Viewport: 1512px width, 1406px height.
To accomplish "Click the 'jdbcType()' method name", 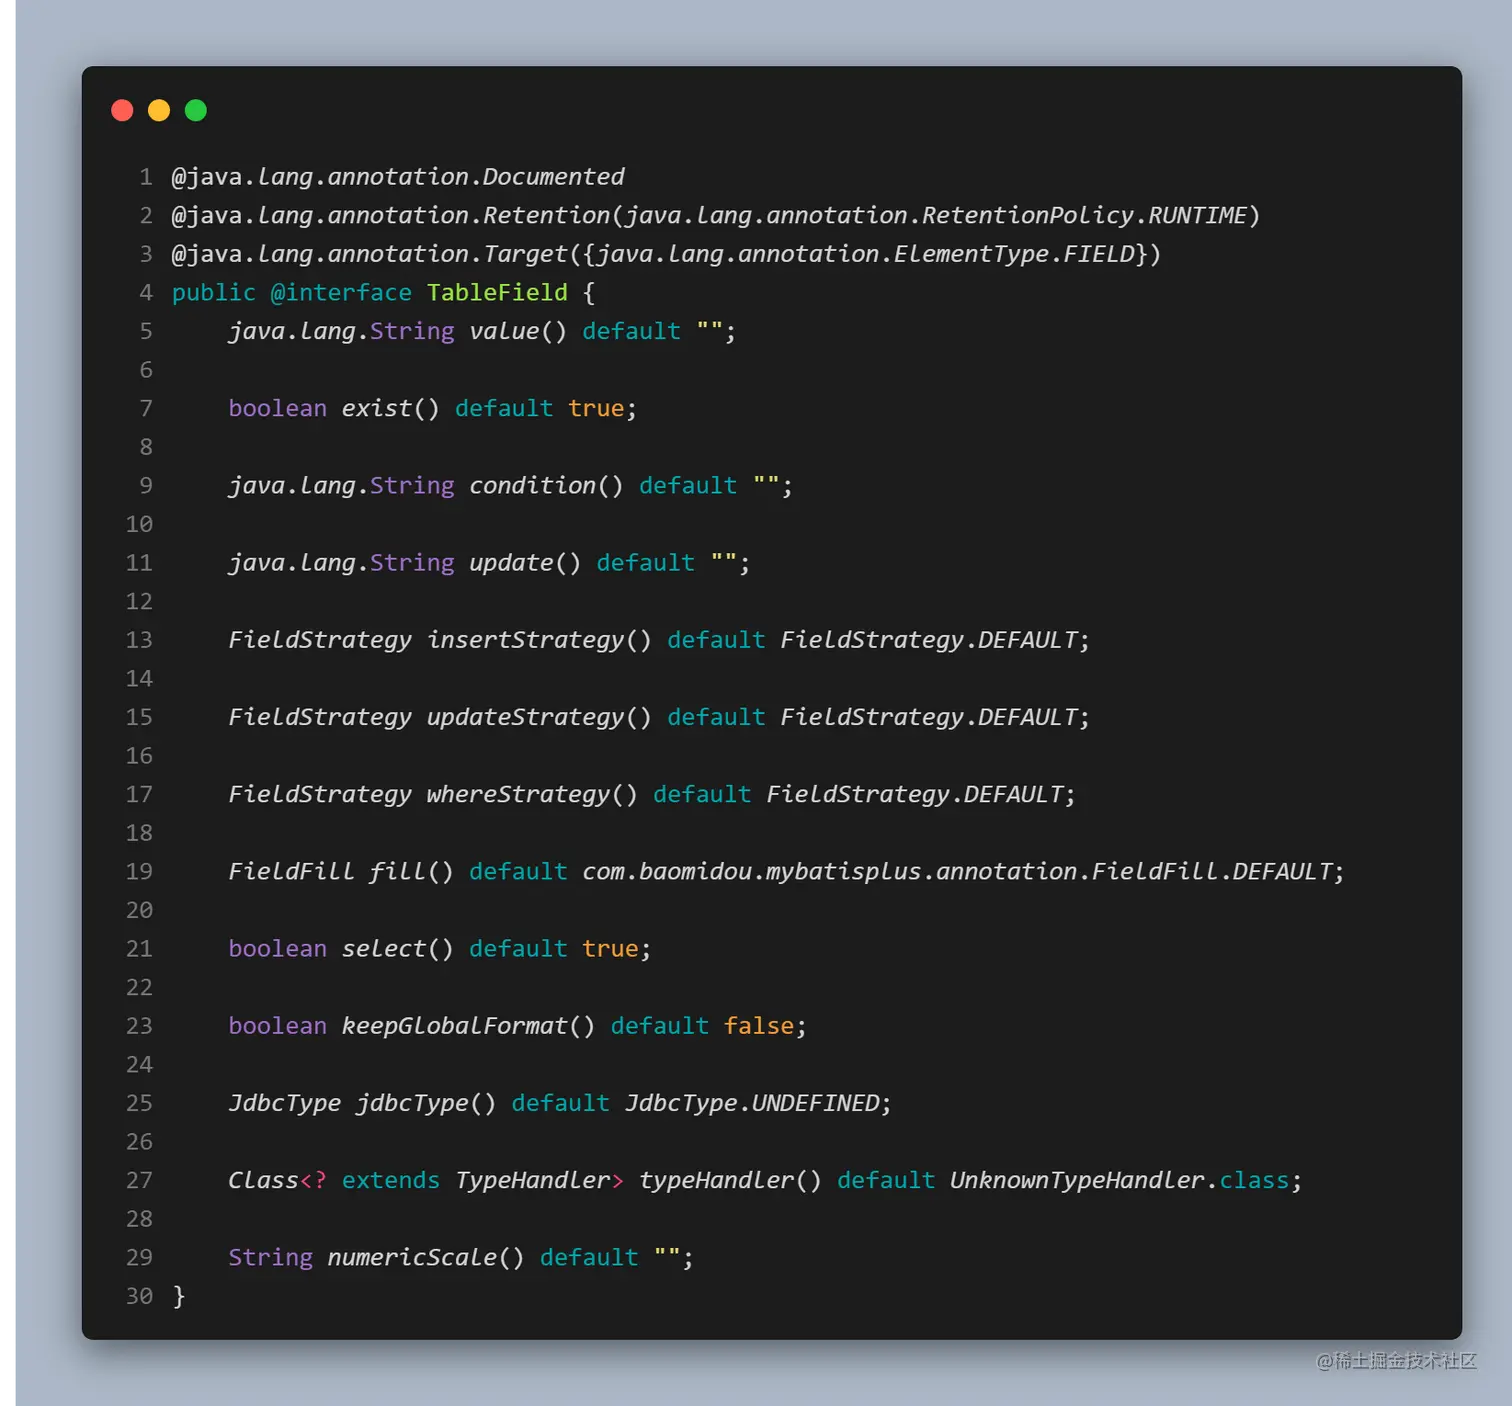I will 426,1103.
